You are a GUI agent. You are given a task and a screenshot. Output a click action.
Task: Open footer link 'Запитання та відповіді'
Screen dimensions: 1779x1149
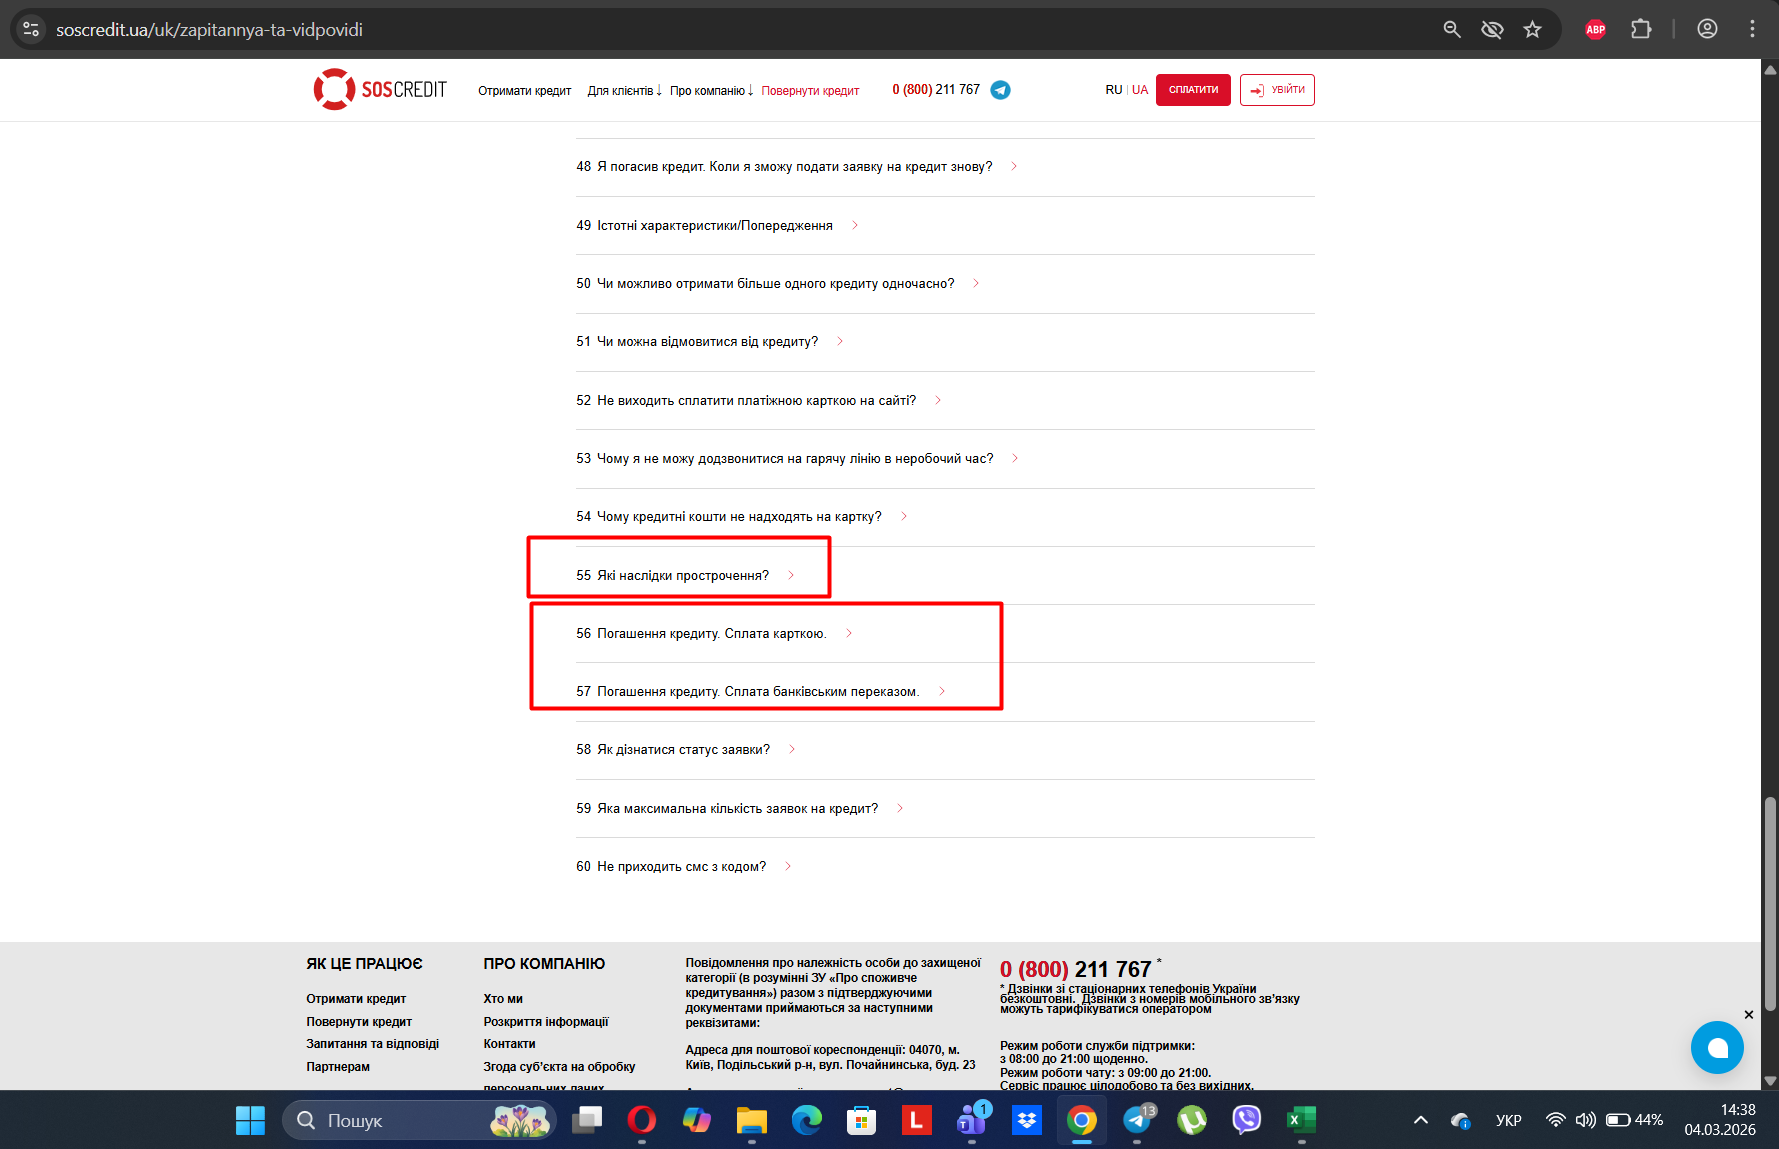pyautogui.click(x=372, y=1044)
